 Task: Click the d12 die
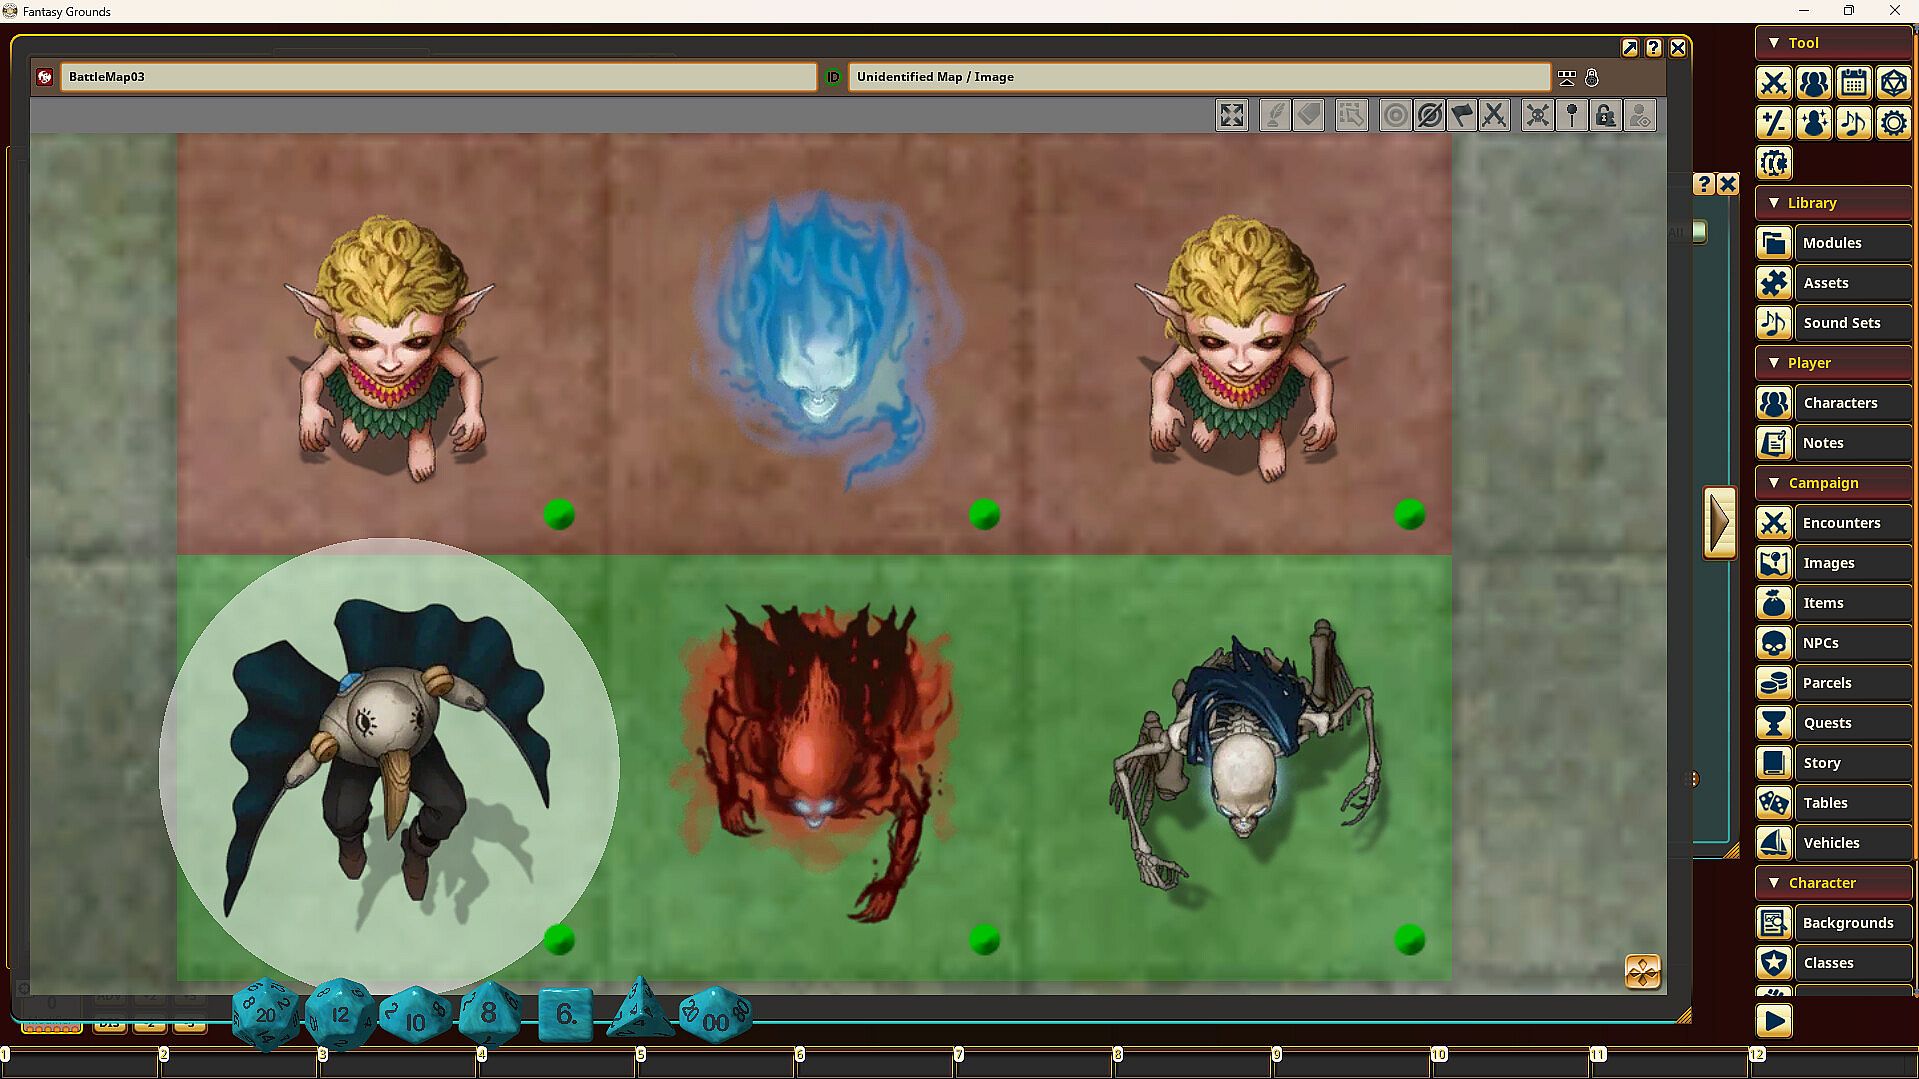click(x=340, y=1014)
